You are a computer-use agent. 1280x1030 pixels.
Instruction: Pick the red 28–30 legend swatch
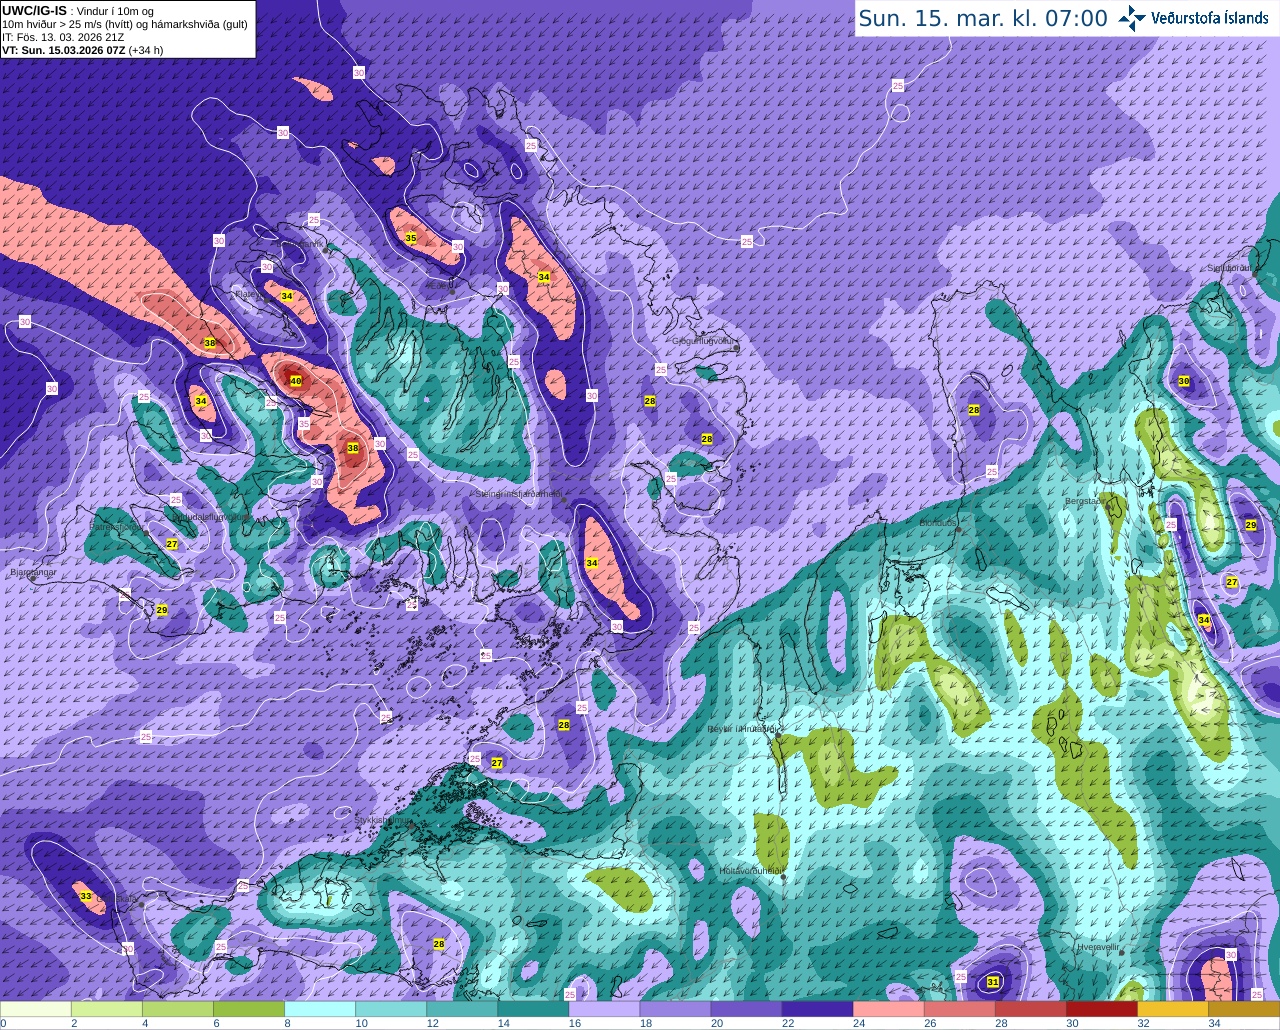1030,1009
